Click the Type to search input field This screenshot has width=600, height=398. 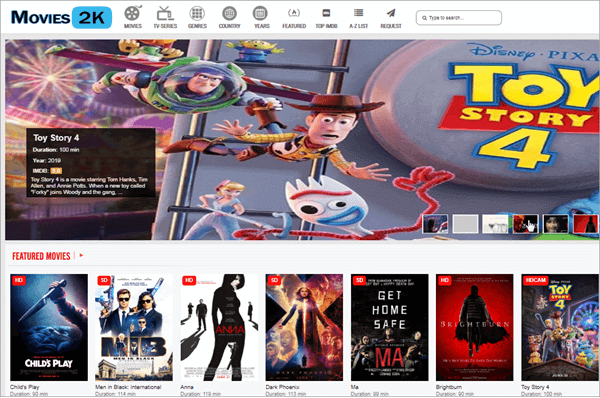(459, 18)
